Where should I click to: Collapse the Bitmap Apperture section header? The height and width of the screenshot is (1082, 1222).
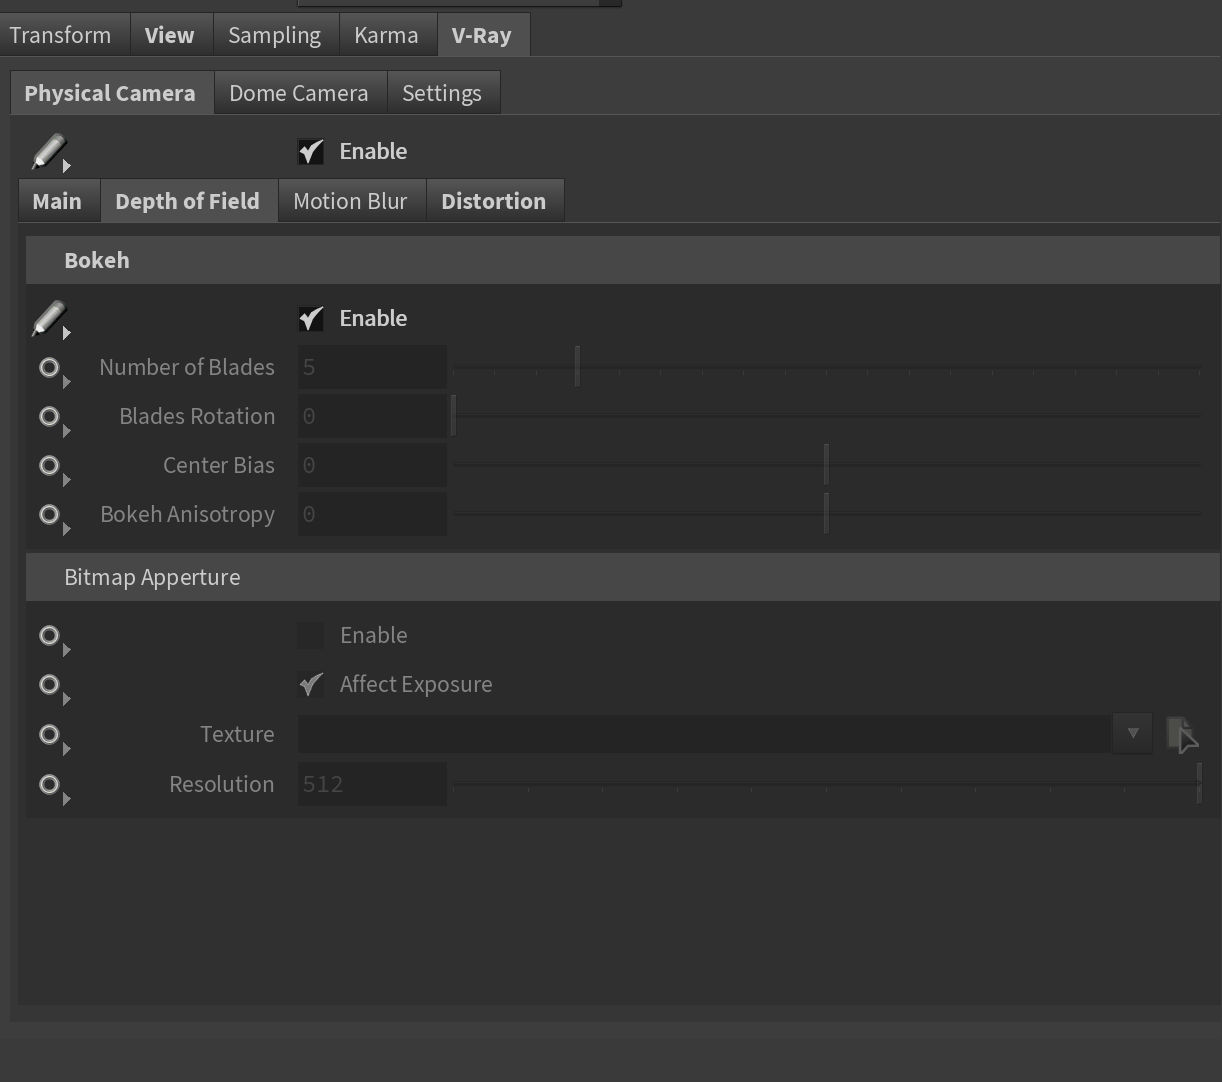[152, 577]
